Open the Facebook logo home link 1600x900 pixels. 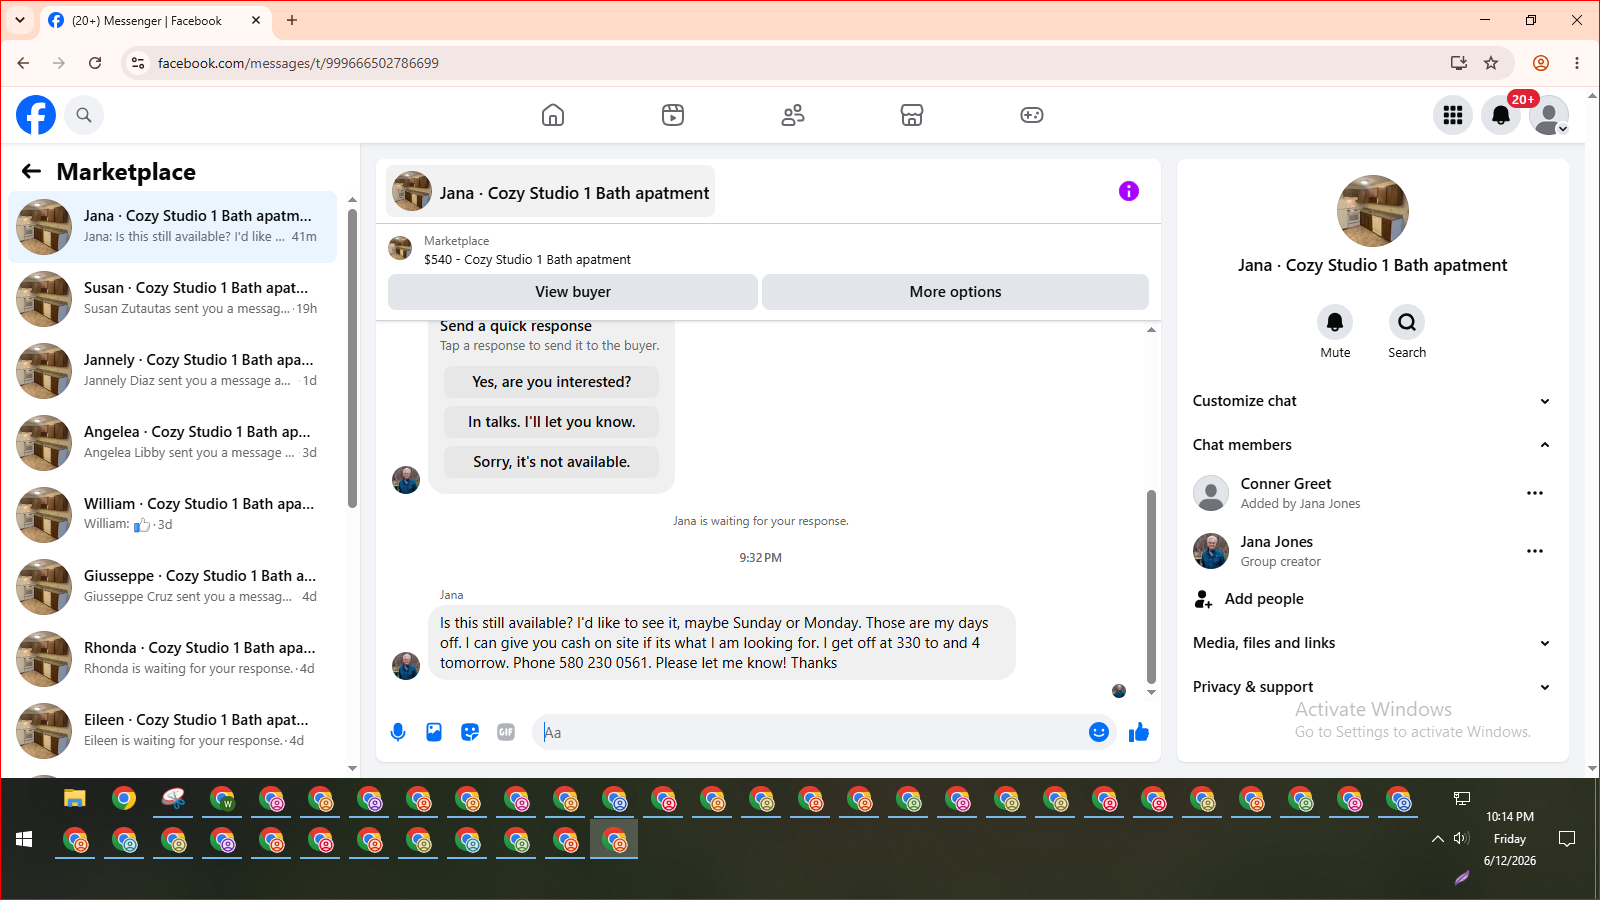[36, 115]
